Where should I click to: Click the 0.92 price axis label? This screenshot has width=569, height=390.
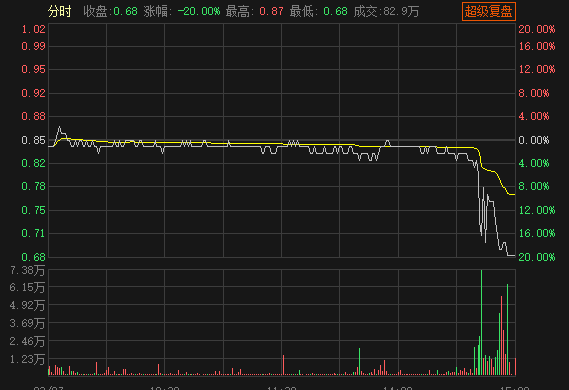pyautogui.click(x=33, y=93)
